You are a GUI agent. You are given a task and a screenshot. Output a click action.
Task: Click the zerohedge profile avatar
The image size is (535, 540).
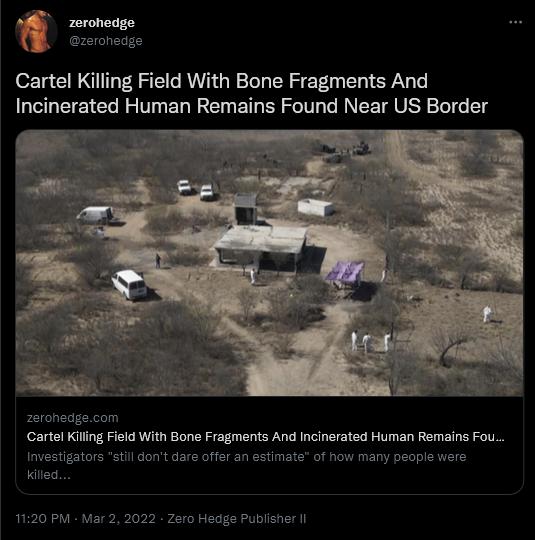[37, 32]
